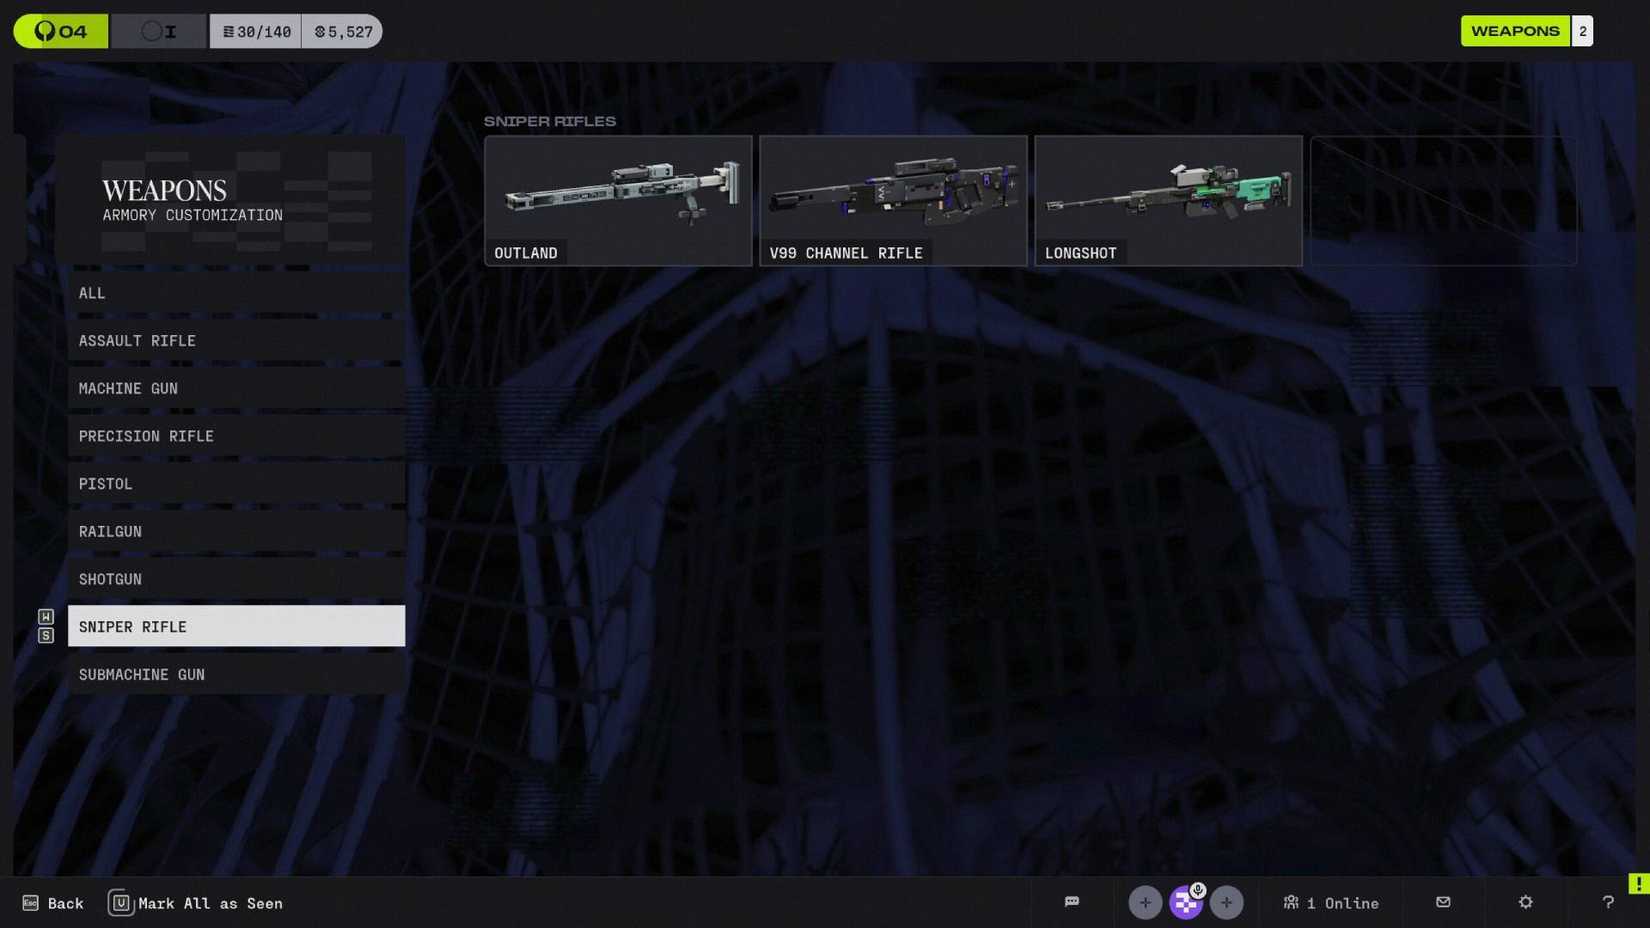This screenshot has height=928, width=1650.
Task: Click the Back option
Action: point(52,902)
